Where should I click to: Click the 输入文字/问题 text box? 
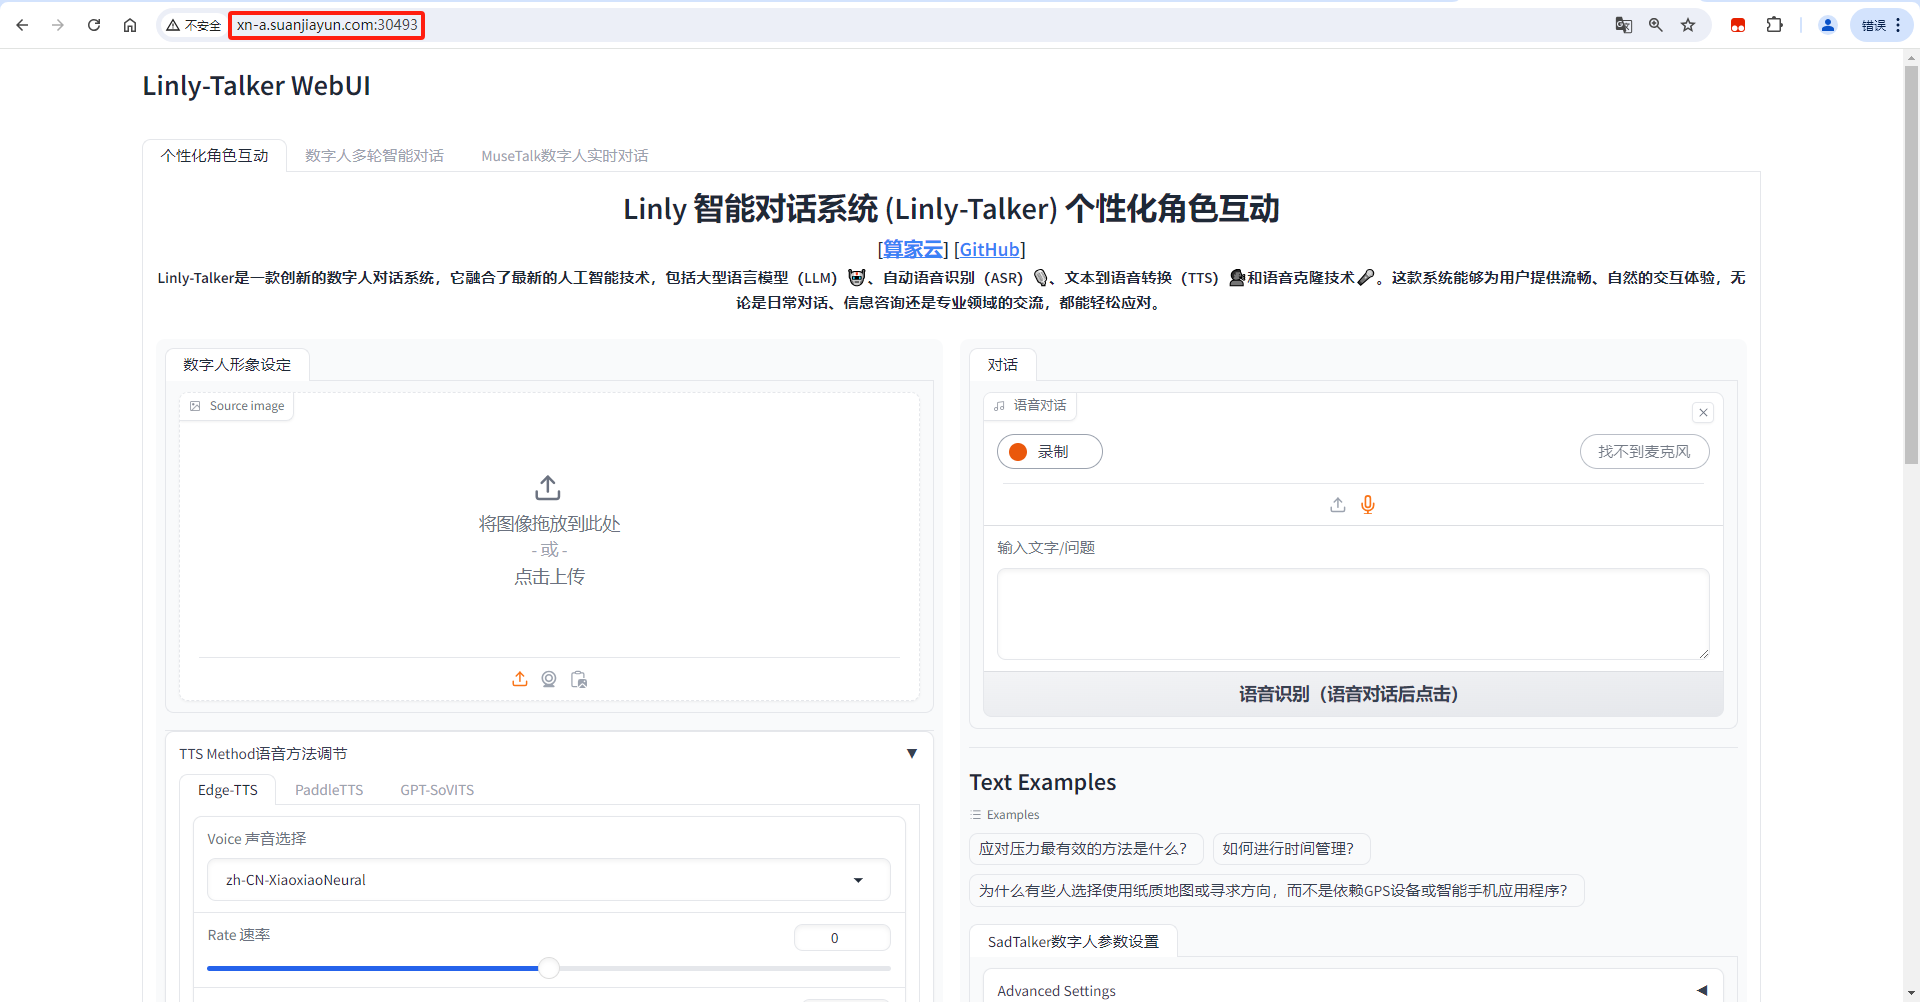point(1353,614)
